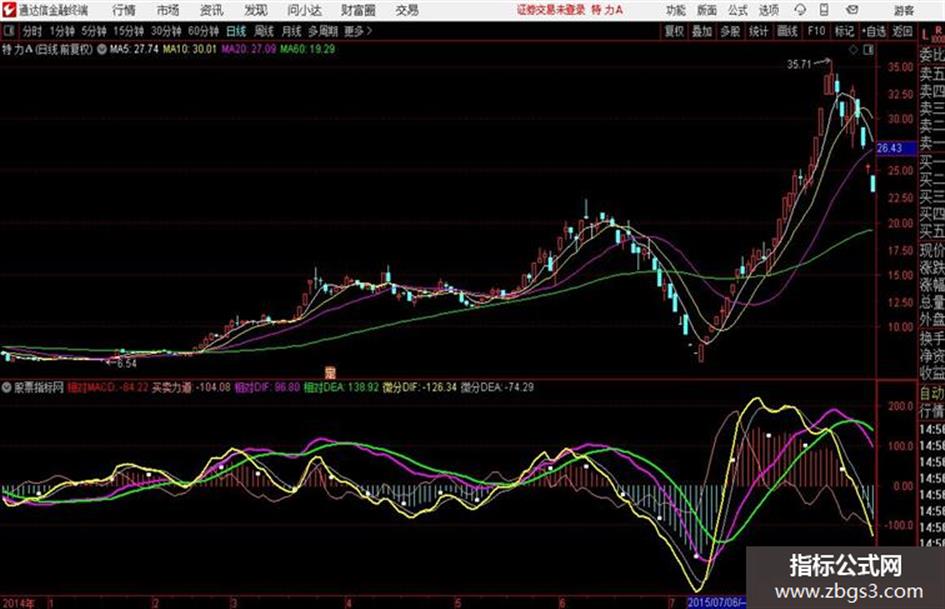Click the 返回 back button
The image size is (945, 609).
pyautogui.click(x=903, y=31)
